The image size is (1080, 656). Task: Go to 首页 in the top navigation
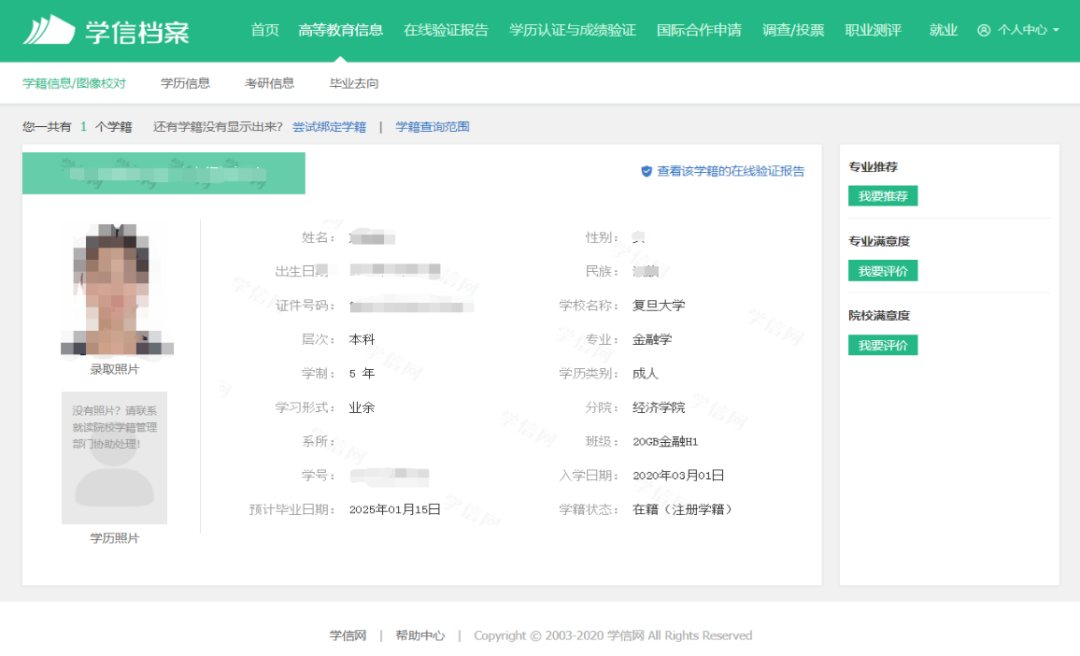pyautogui.click(x=264, y=30)
